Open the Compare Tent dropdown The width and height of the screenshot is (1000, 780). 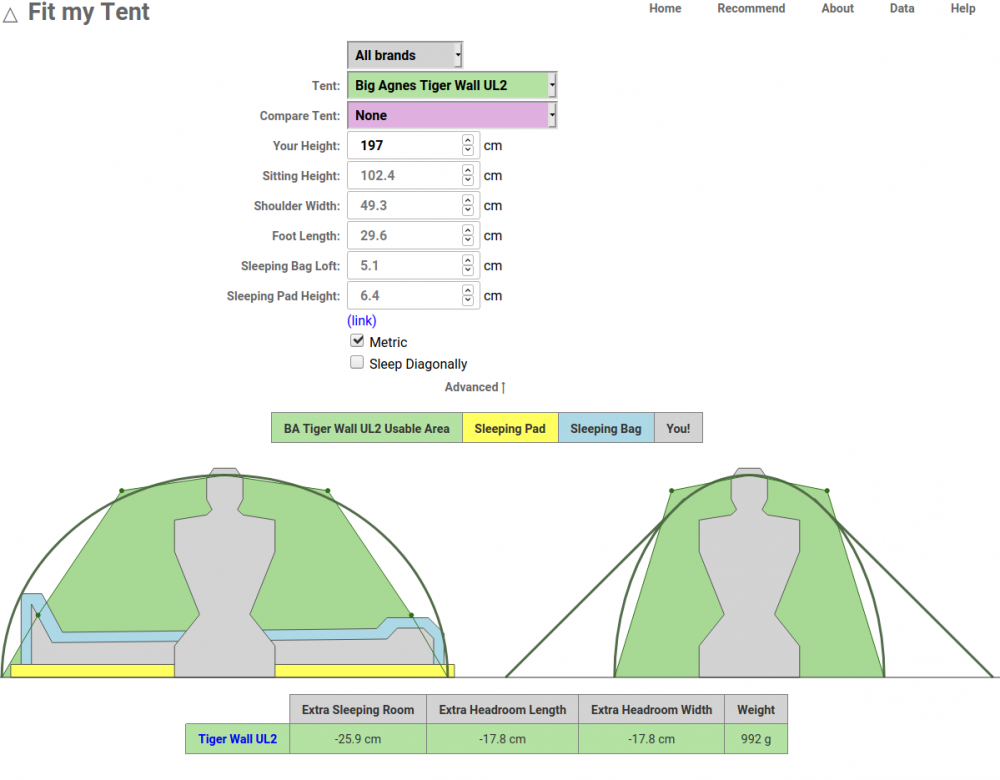coord(452,115)
